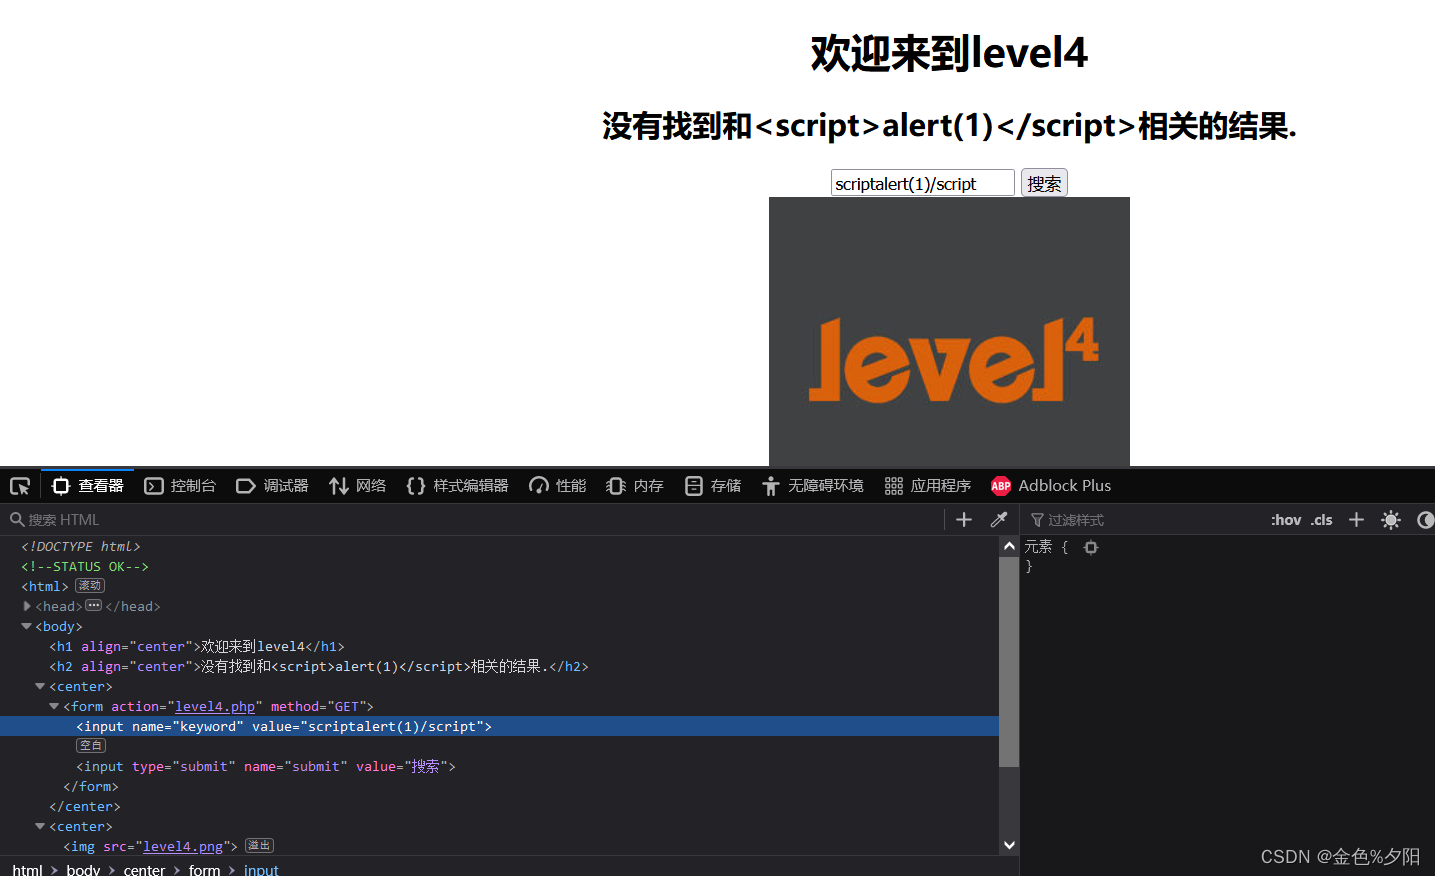The width and height of the screenshot is (1435, 876).
Task: Select the DOCTYPE html row
Action: (499, 546)
